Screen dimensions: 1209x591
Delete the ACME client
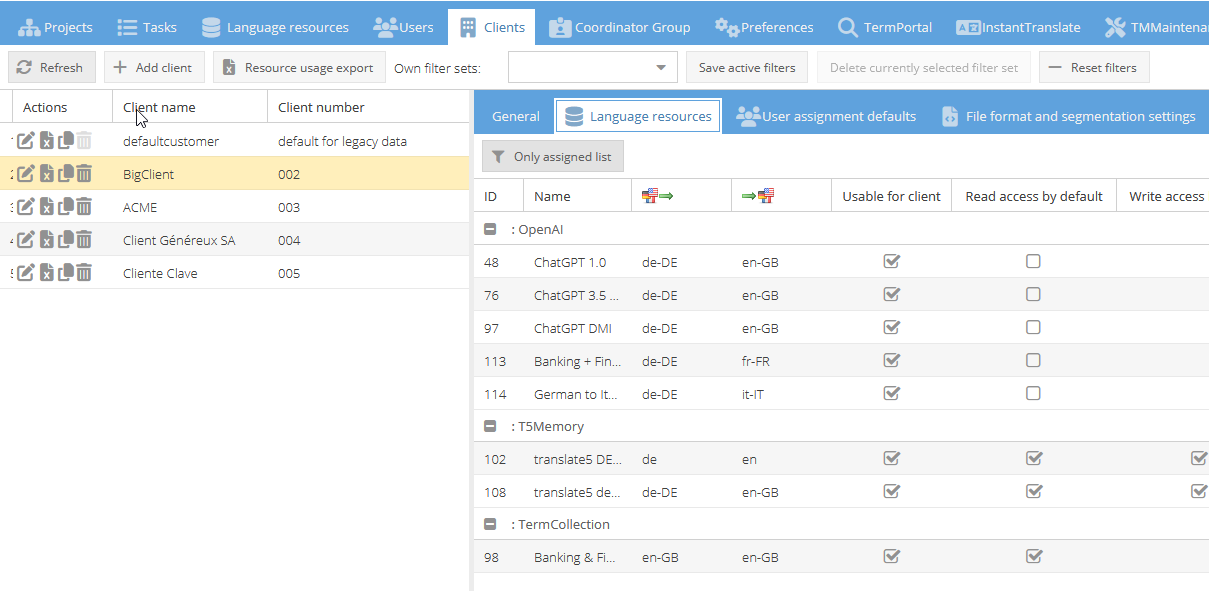[x=84, y=207]
